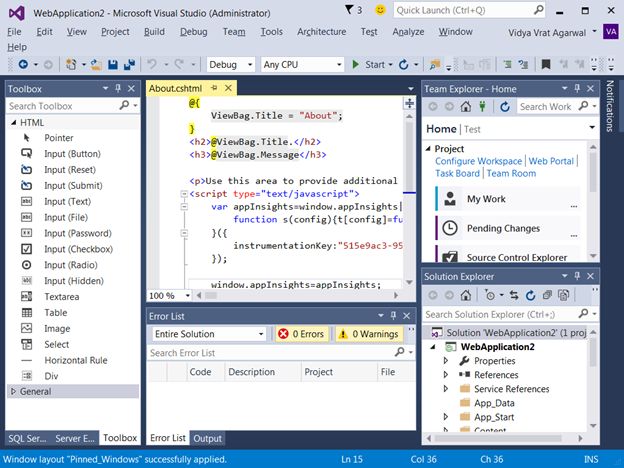This screenshot has height=468, width=624.
Task: Open the Architecture menu
Action: pyautogui.click(x=321, y=31)
